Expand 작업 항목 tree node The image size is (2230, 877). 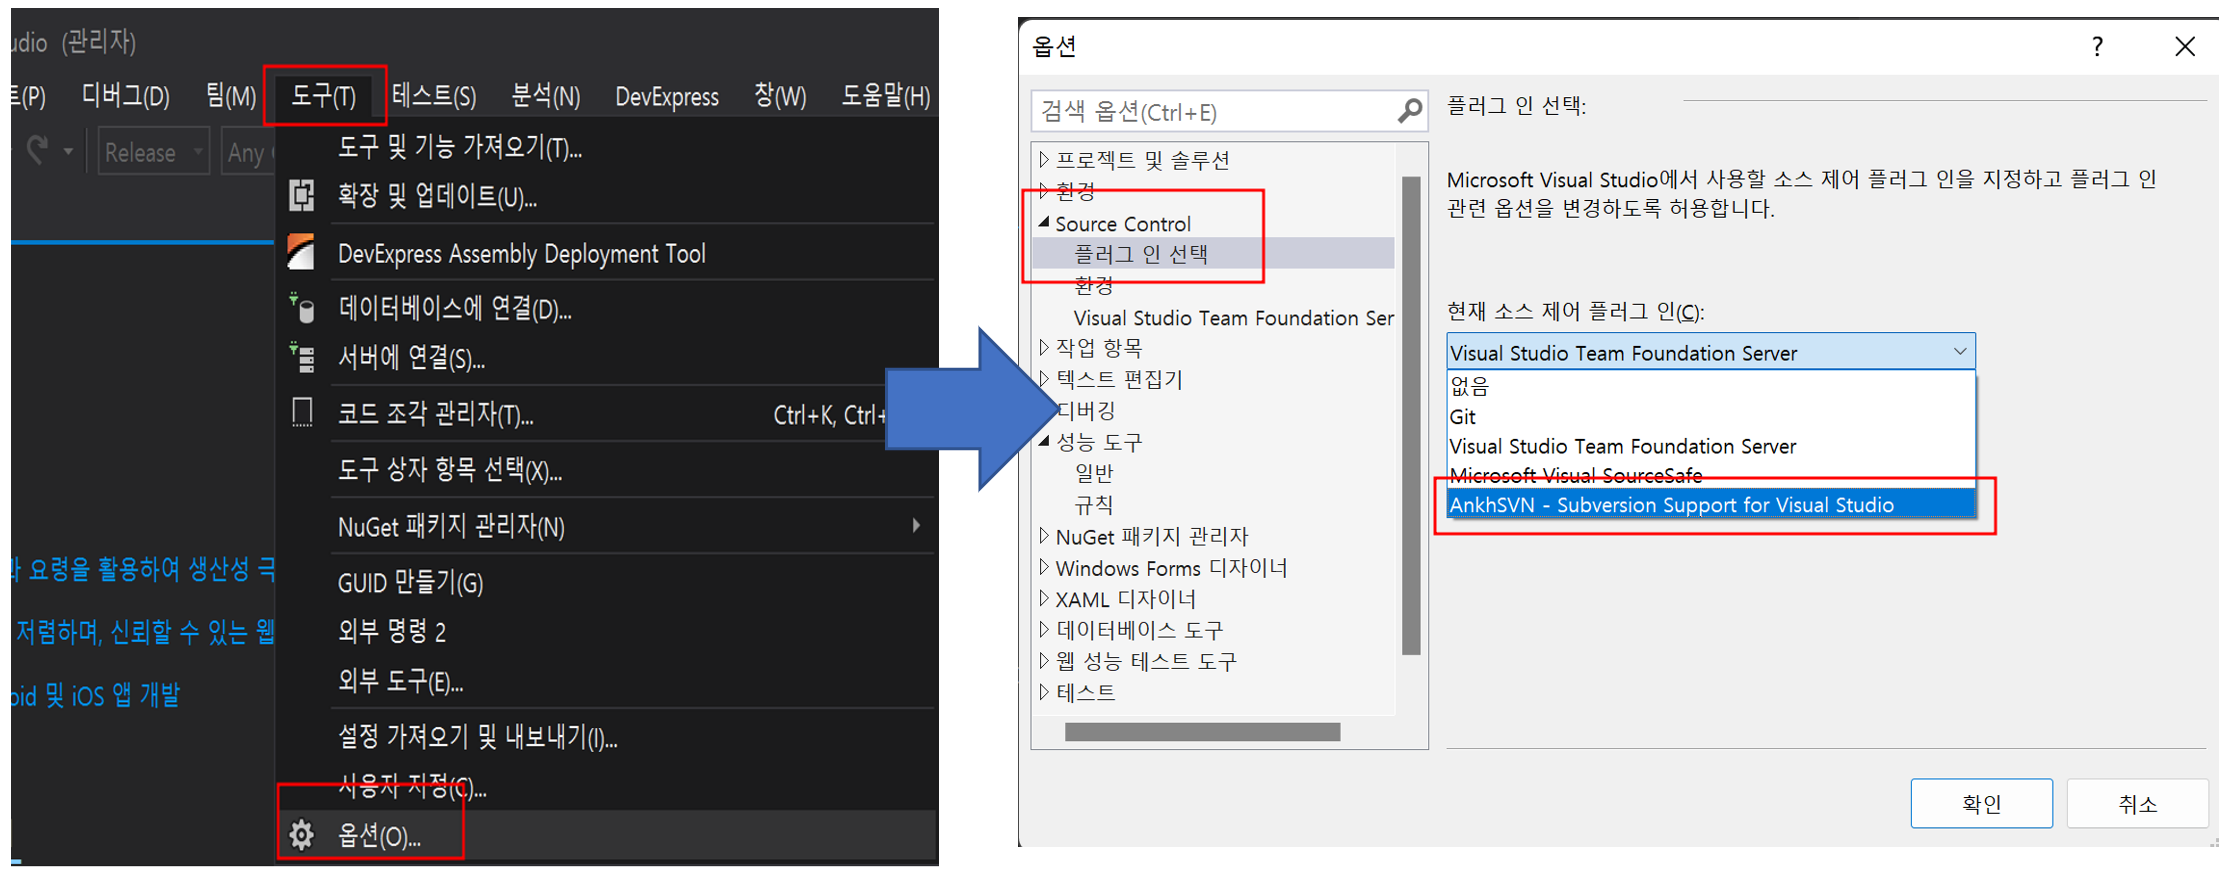(1044, 348)
